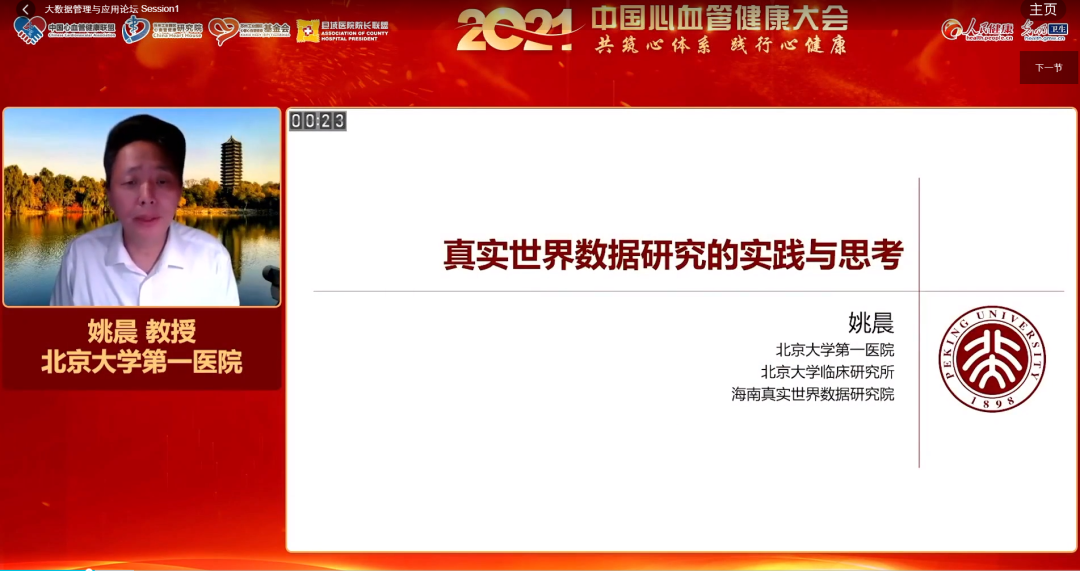Click 北京大学临床研究所 on the slide
The height and width of the screenshot is (571, 1080).
click(827, 372)
